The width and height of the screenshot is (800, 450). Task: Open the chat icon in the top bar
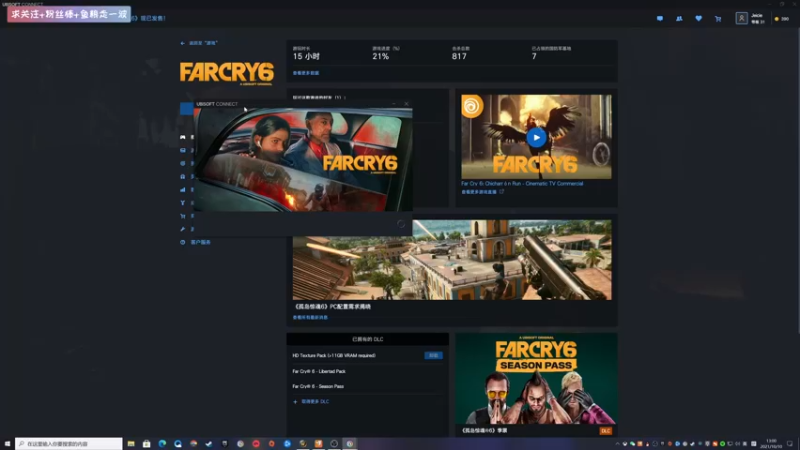[660, 18]
